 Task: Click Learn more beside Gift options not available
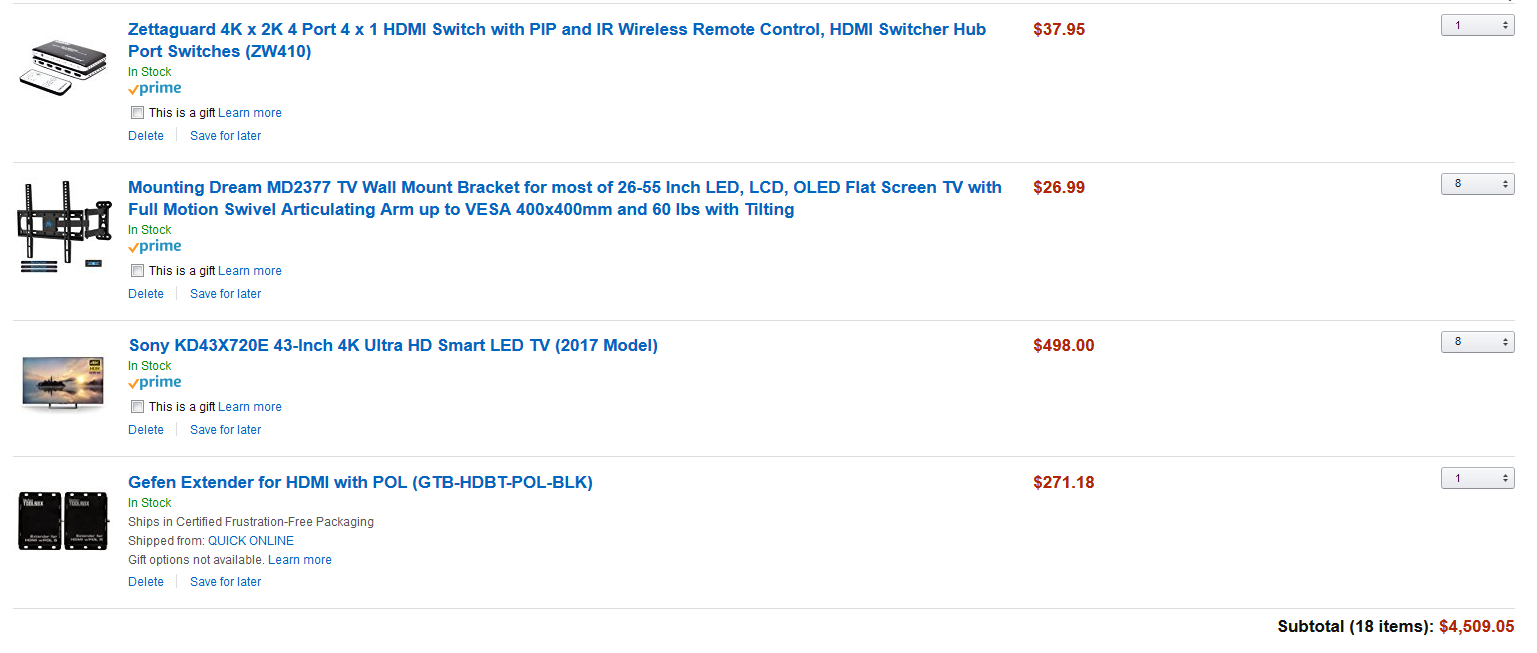pyautogui.click(x=300, y=560)
